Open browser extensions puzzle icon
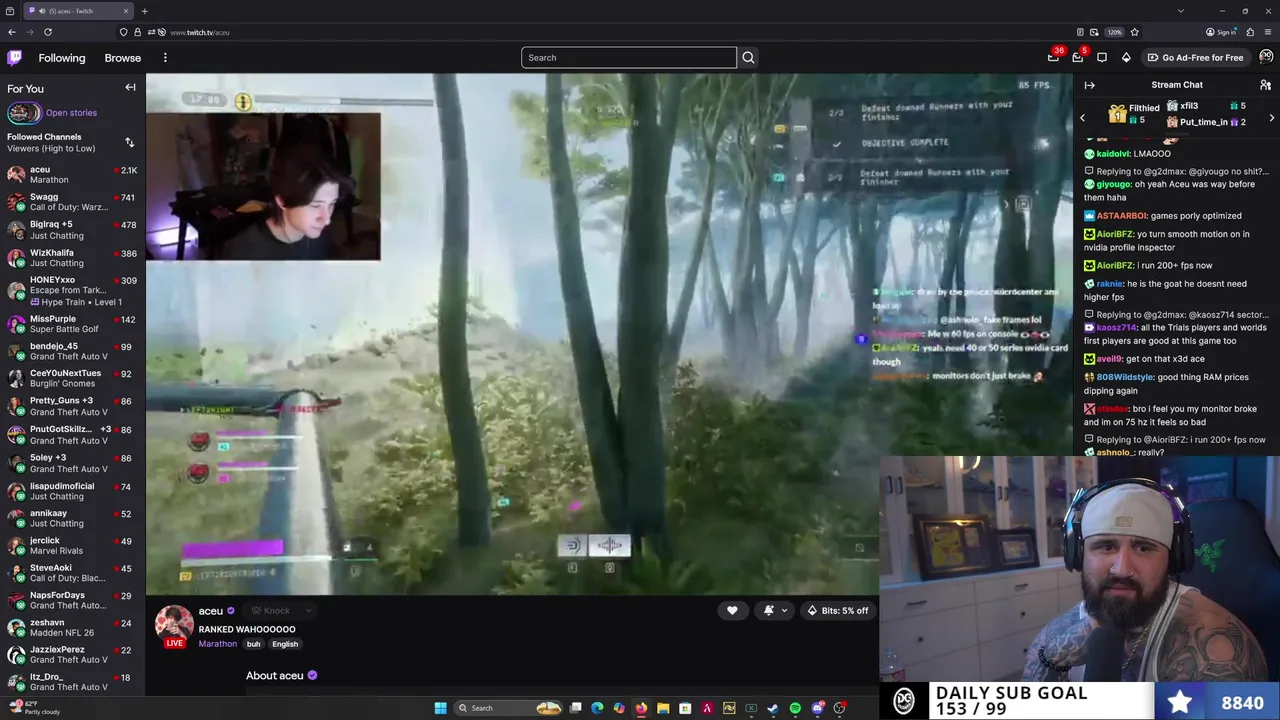The image size is (1280, 720). pyautogui.click(x=1250, y=32)
